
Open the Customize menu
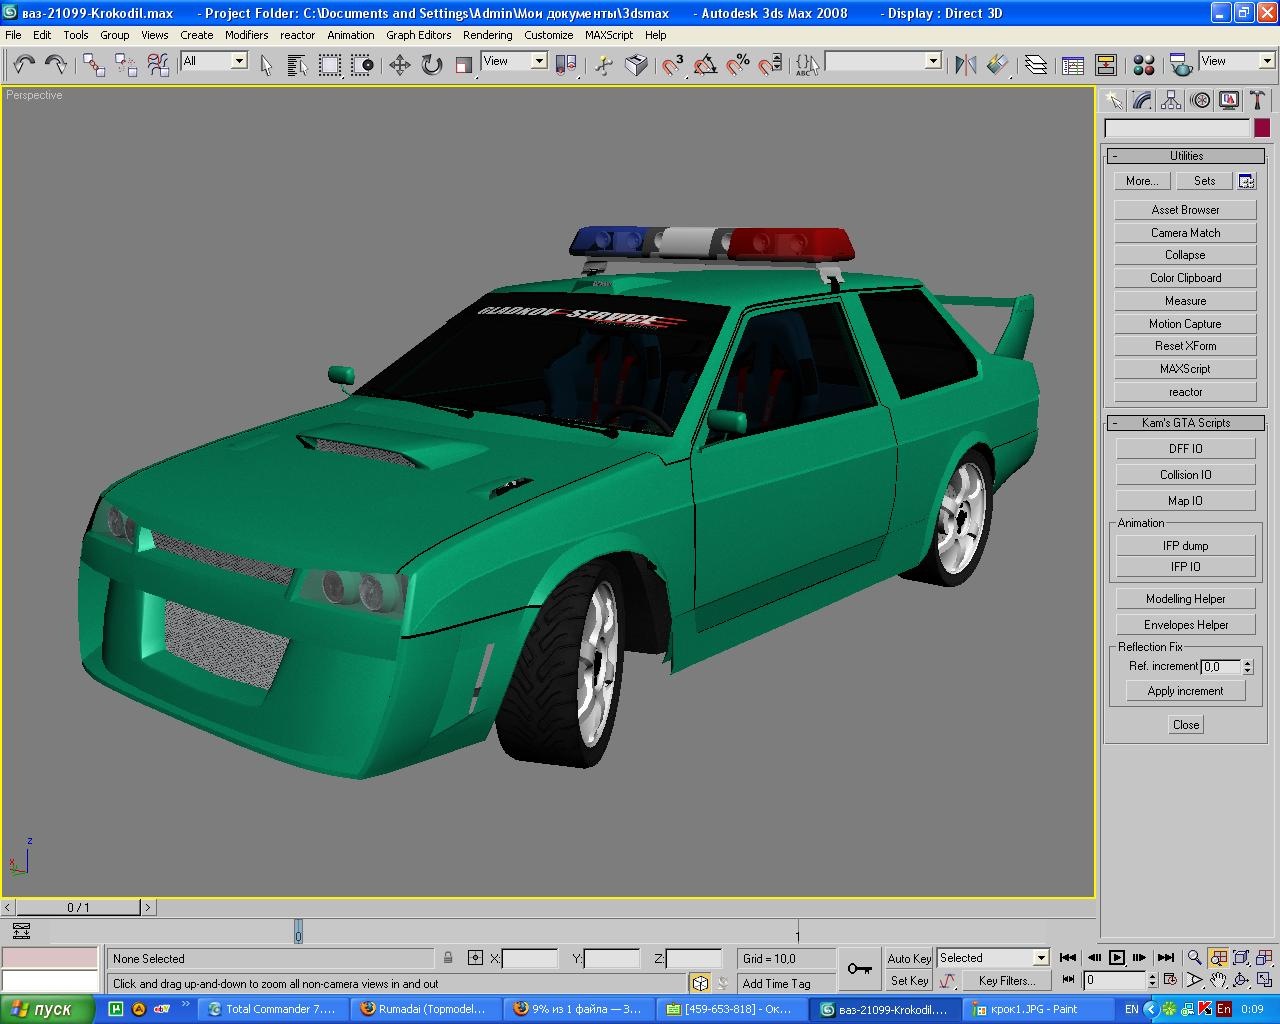pyautogui.click(x=548, y=35)
